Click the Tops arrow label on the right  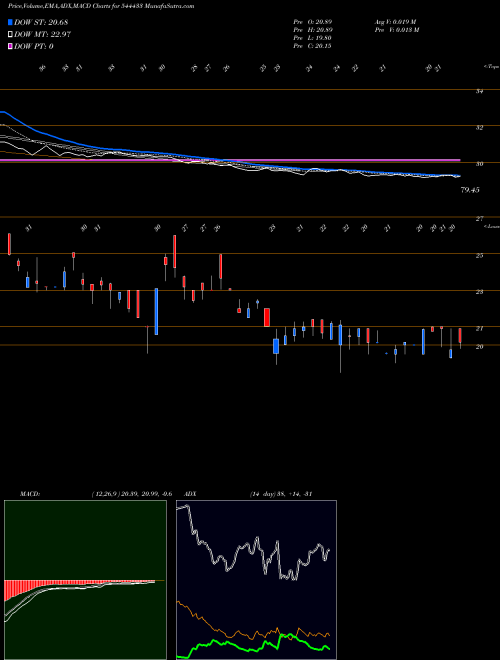[491, 67]
